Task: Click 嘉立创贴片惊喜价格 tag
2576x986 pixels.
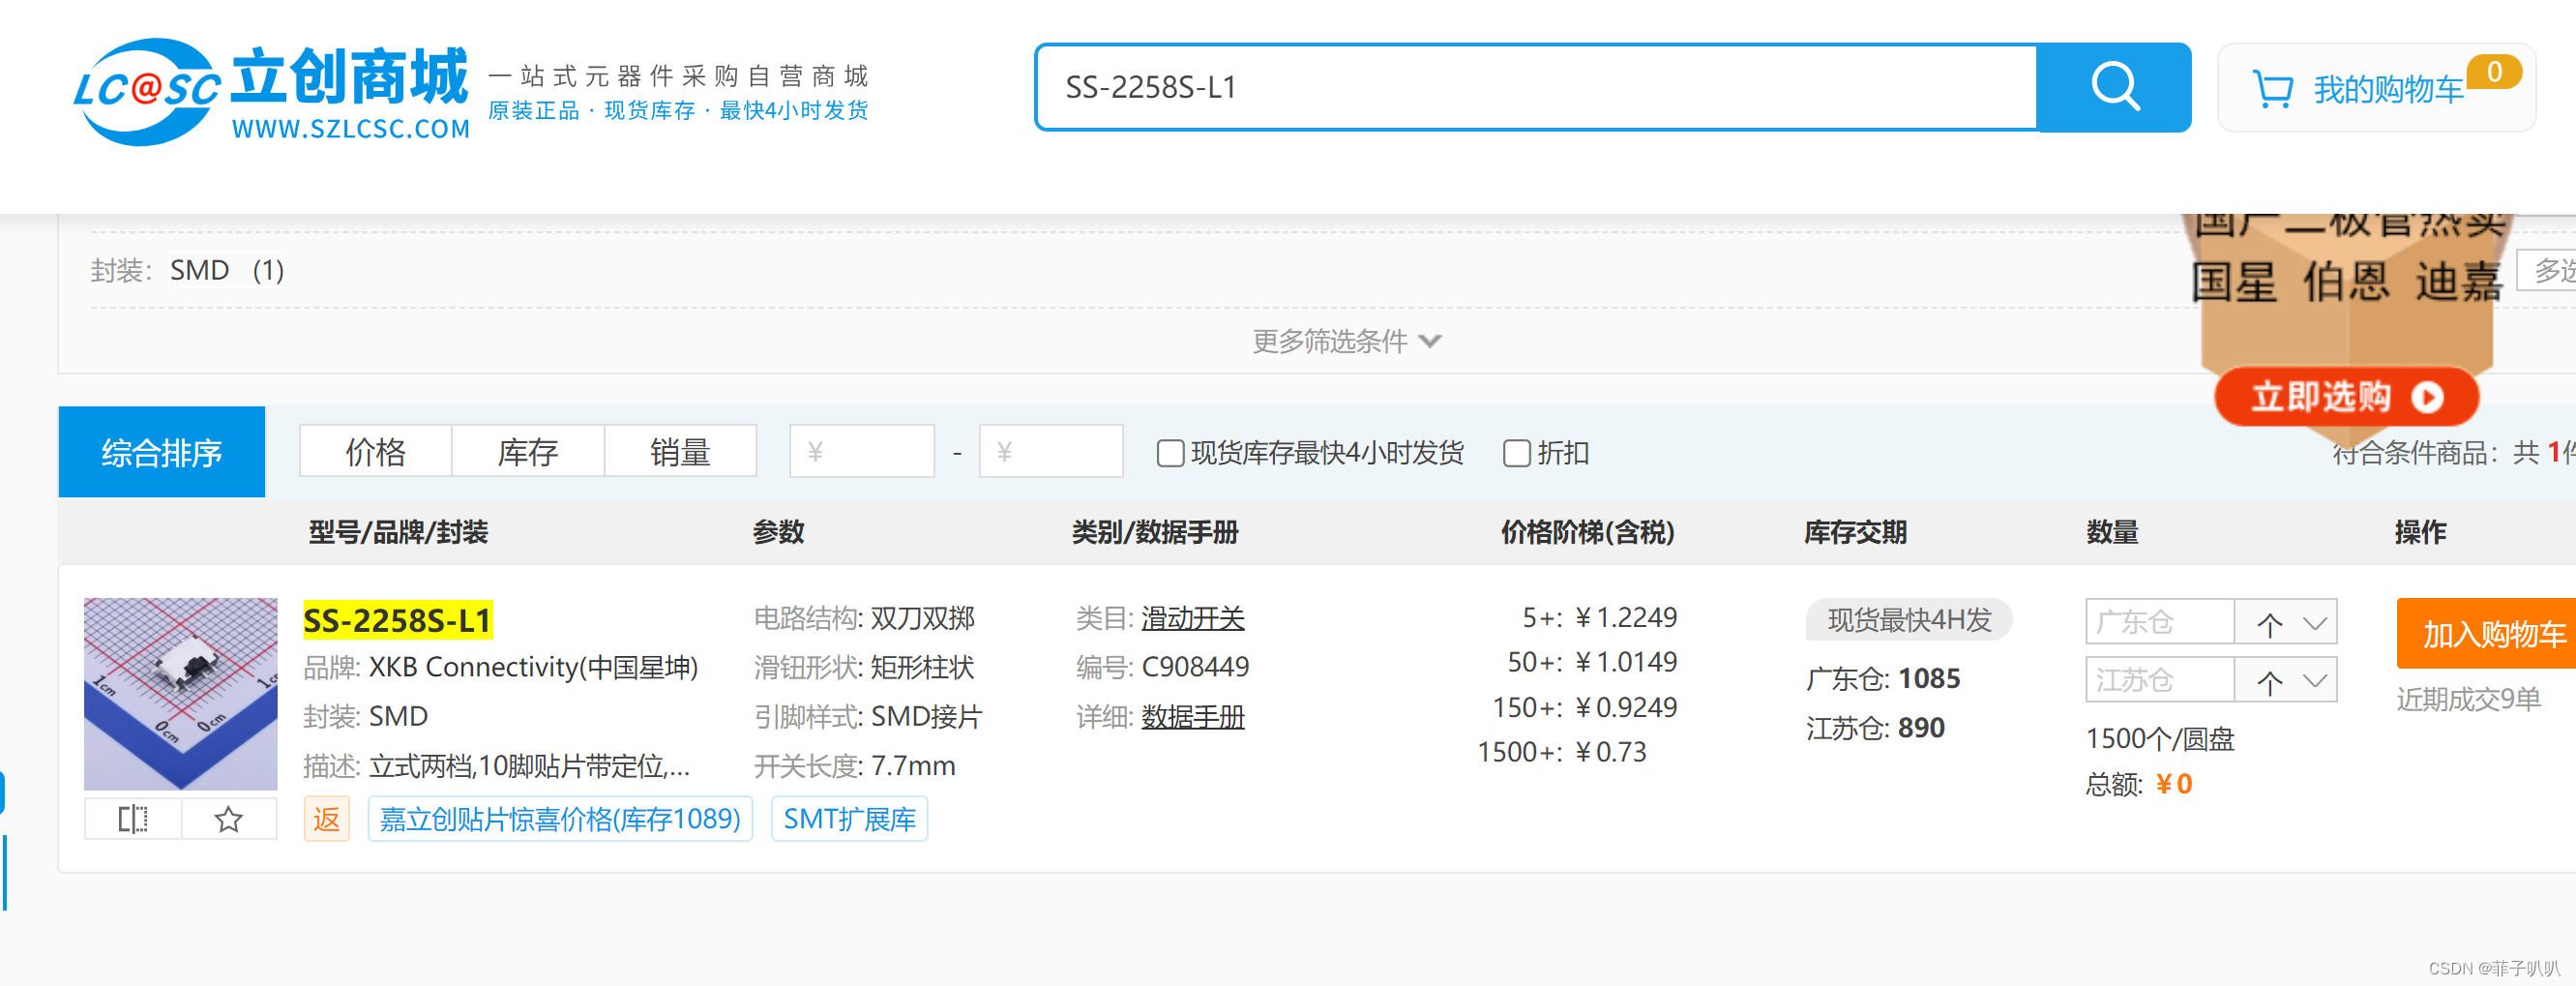Action: [x=560, y=819]
